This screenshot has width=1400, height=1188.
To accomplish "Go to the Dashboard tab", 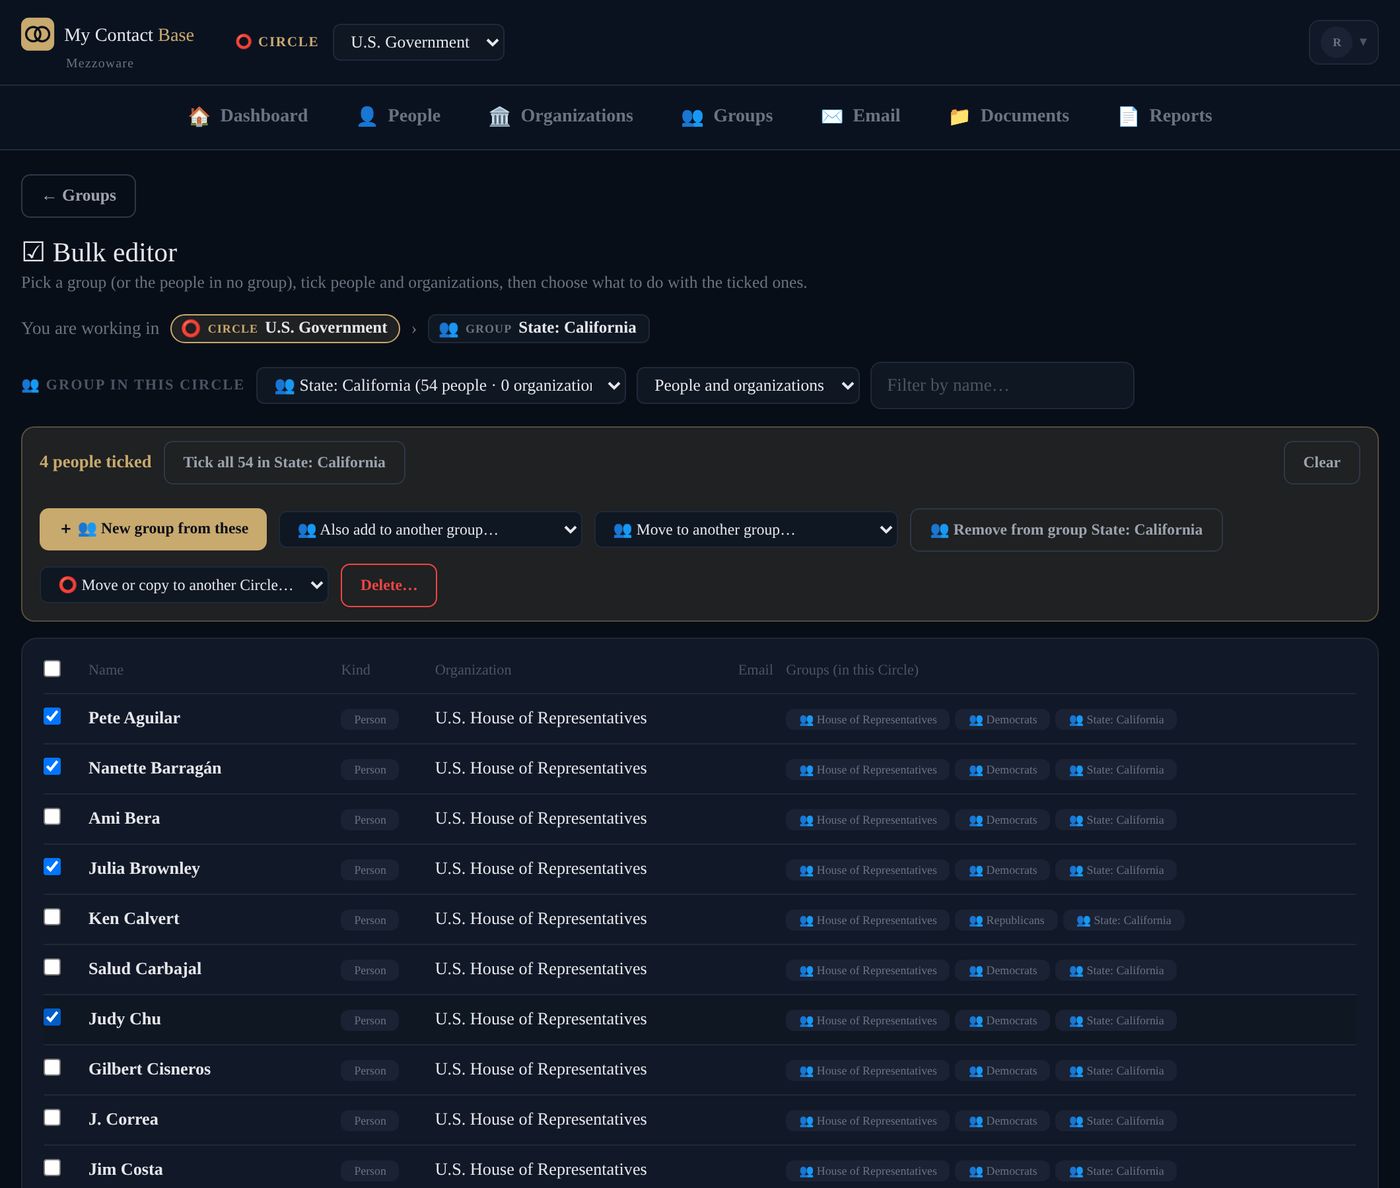I will point(248,116).
